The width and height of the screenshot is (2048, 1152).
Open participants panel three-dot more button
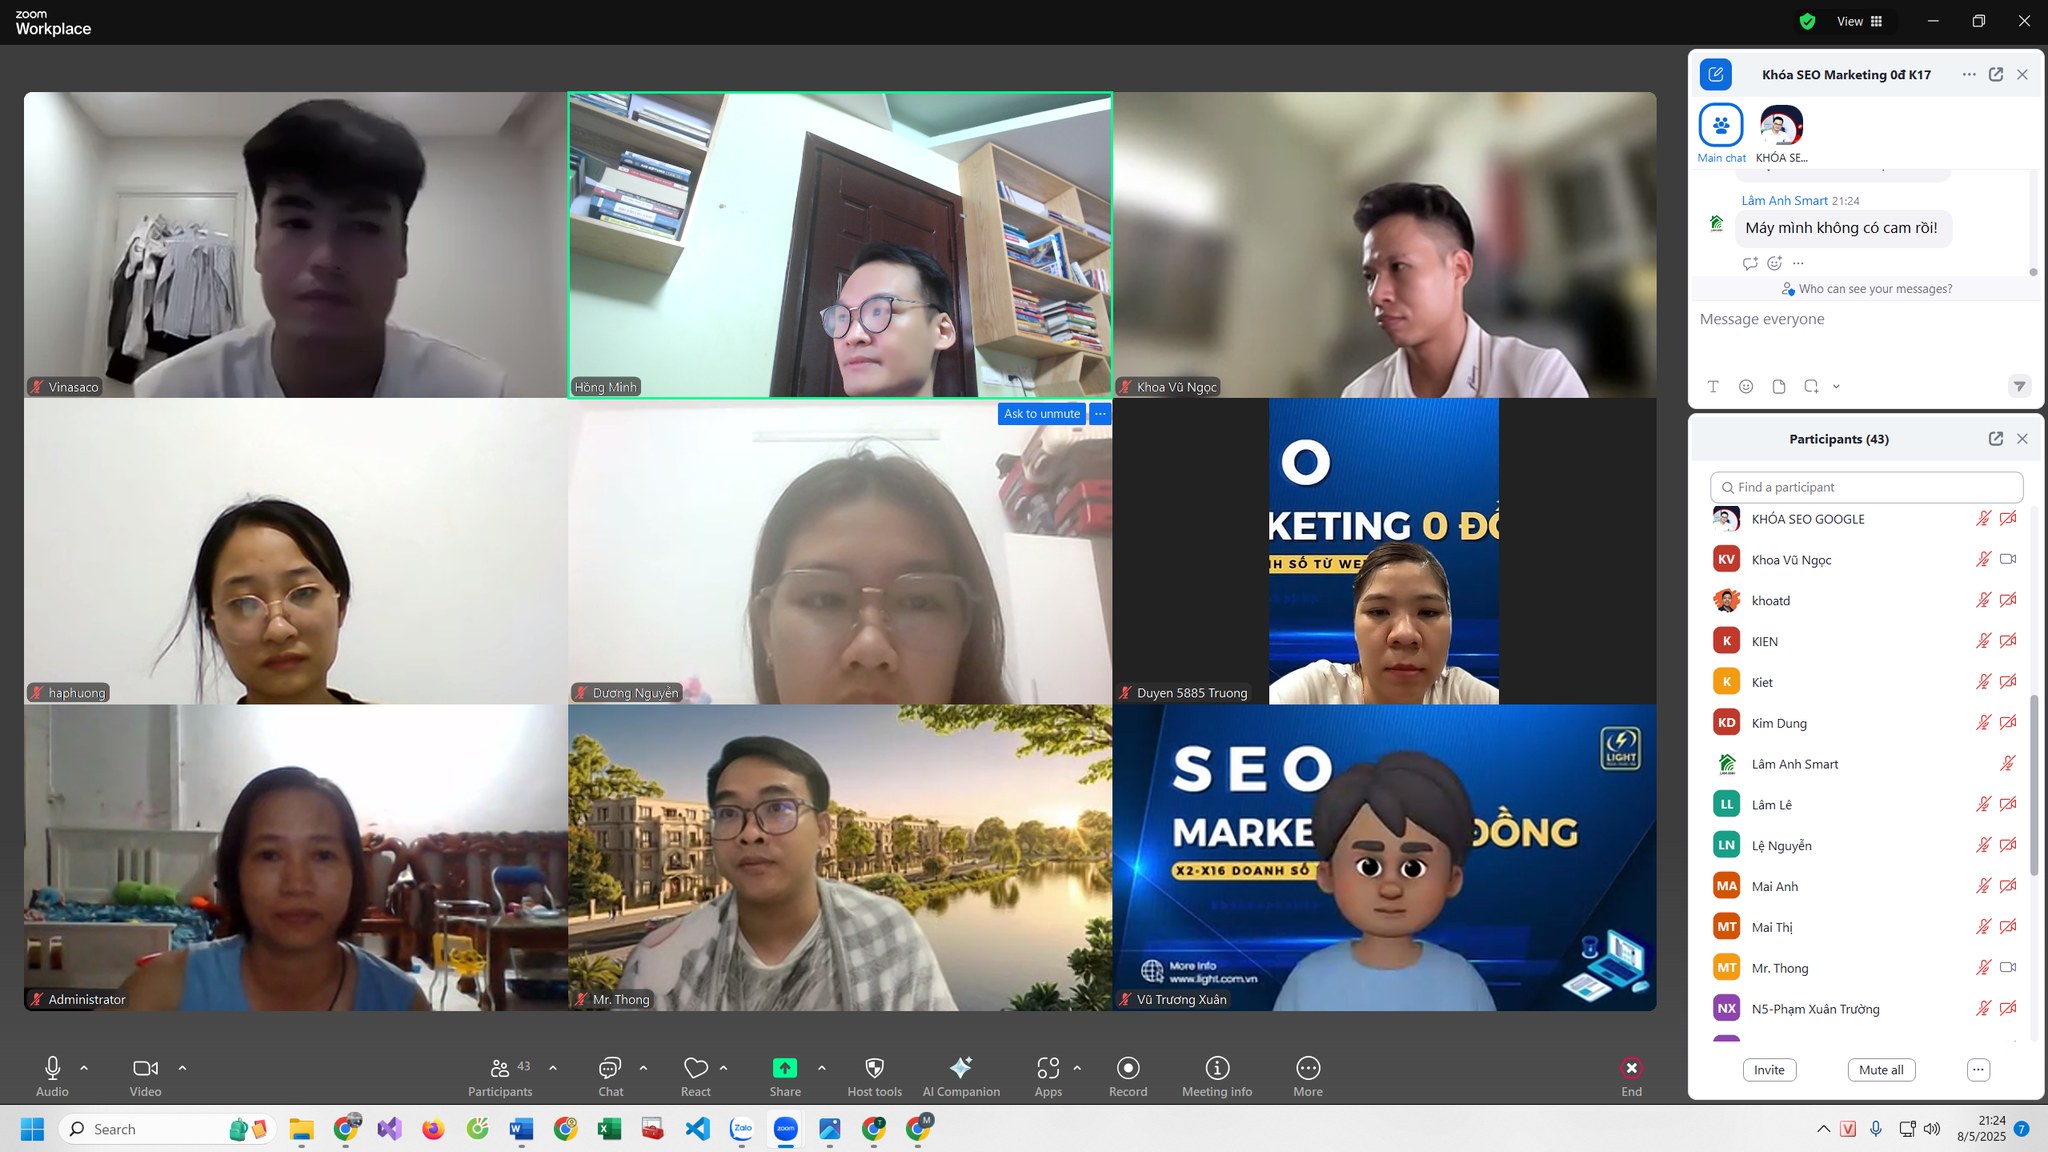tap(1978, 1070)
